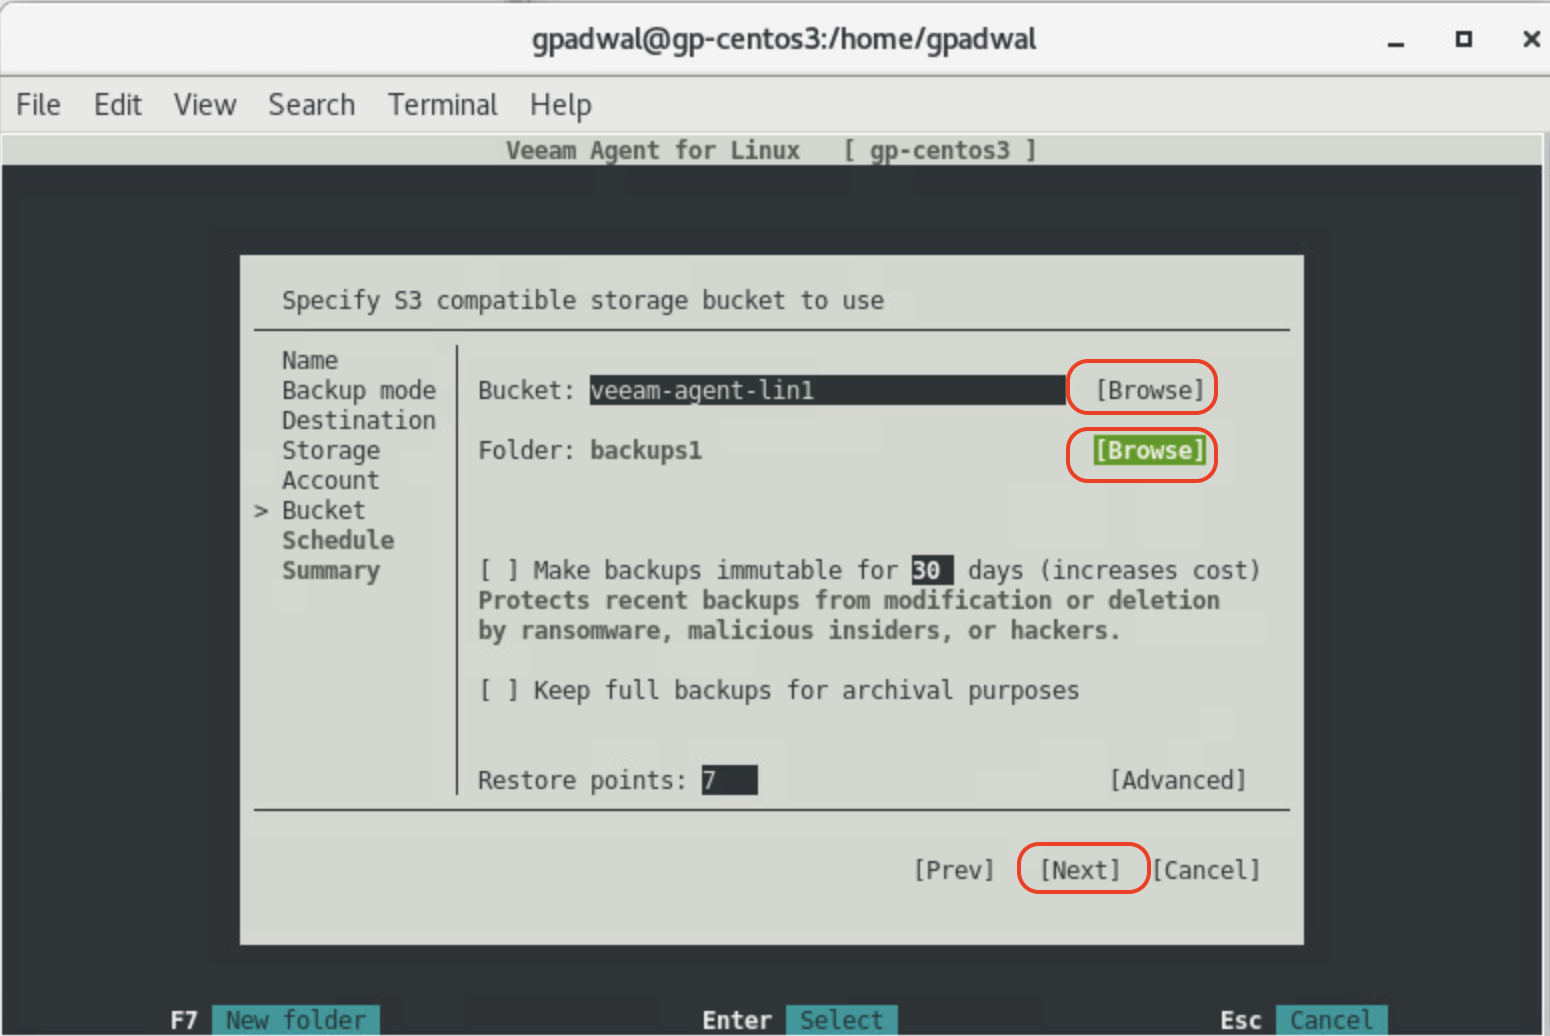This screenshot has height=1036, width=1550.
Task: Click Browse next to Folder field
Action: point(1150,450)
